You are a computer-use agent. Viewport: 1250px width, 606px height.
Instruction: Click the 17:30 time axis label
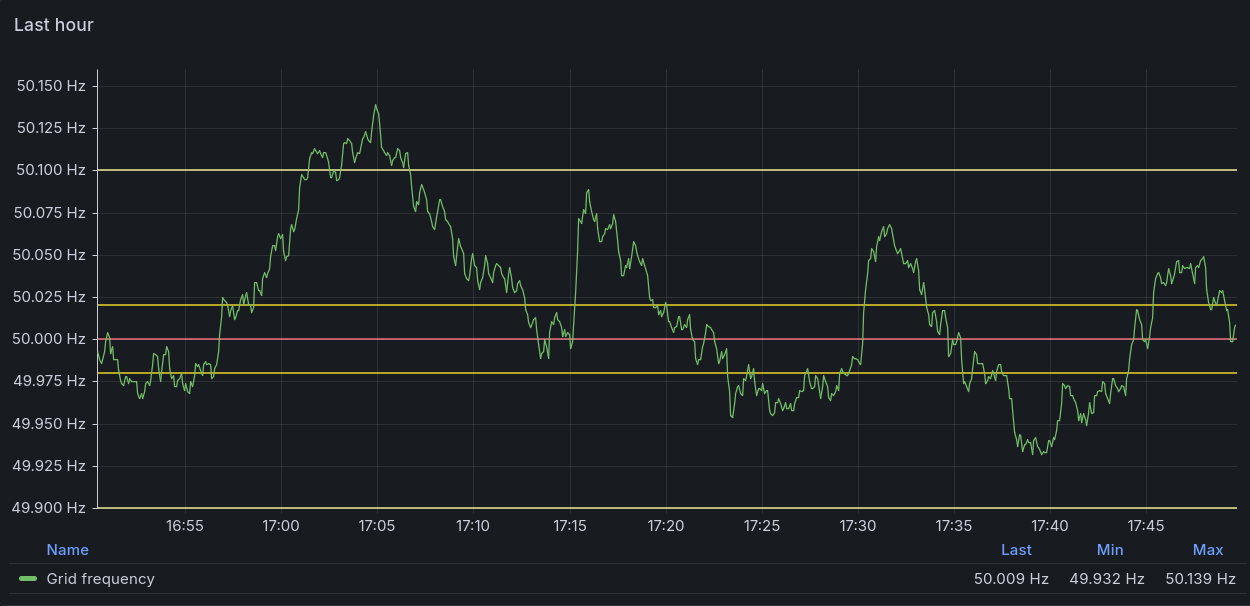click(857, 525)
